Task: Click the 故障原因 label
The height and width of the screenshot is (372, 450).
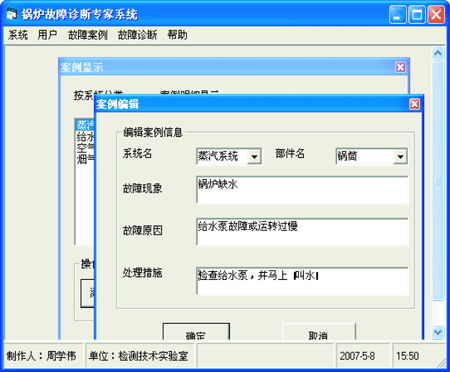Action: (x=142, y=230)
